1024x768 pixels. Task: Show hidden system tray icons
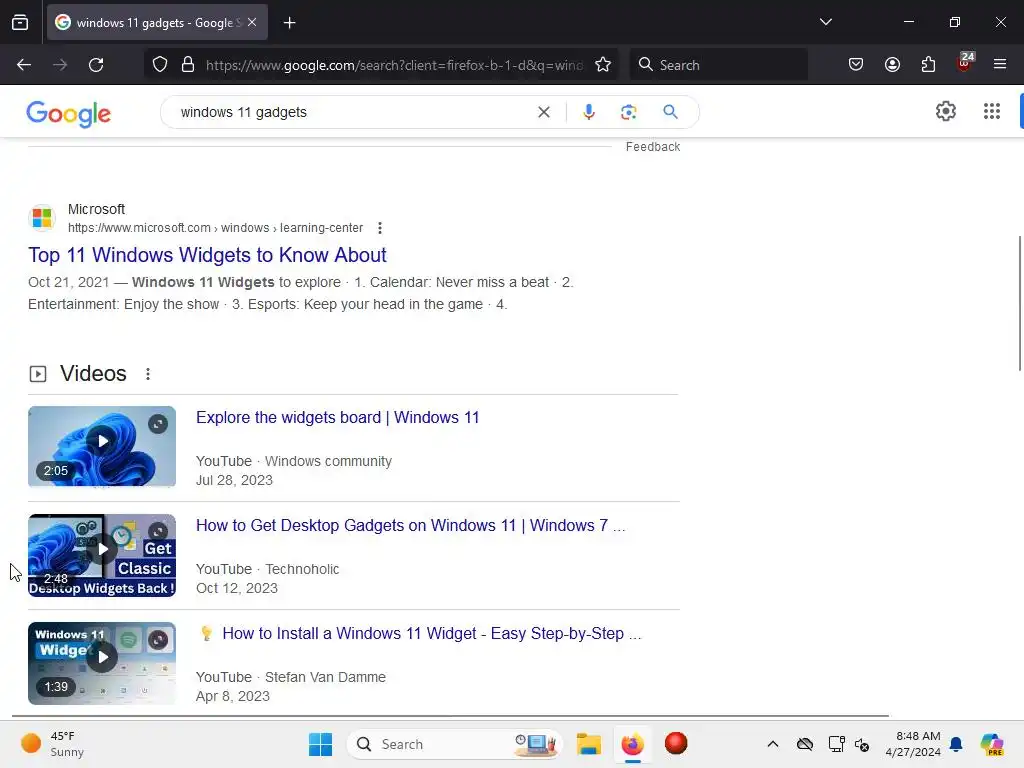773,744
